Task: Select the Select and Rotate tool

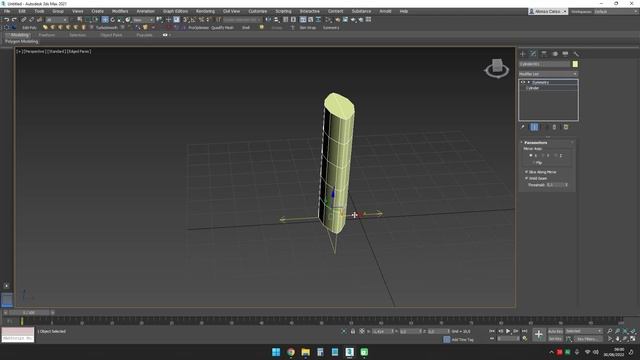Action: (x=113, y=20)
